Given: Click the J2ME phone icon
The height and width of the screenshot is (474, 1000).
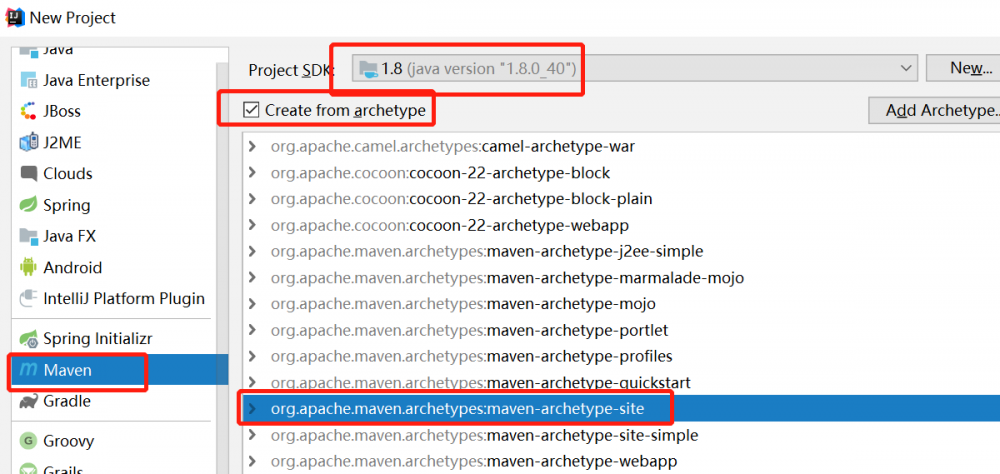Looking at the screenshot, I should [x=29, y=142].
